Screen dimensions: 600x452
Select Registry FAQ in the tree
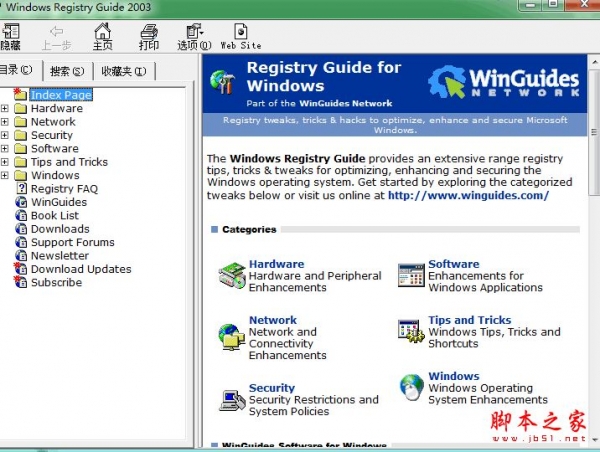pyautogui.click(x=64, y=189)
